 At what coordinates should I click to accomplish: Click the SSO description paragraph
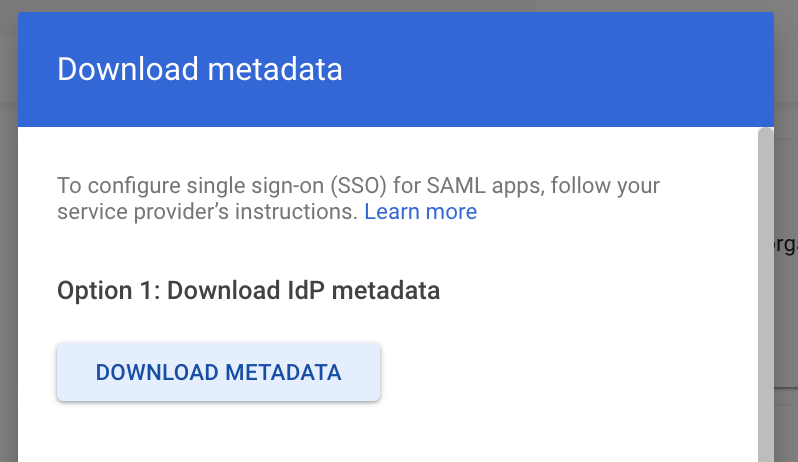(300, 199)
